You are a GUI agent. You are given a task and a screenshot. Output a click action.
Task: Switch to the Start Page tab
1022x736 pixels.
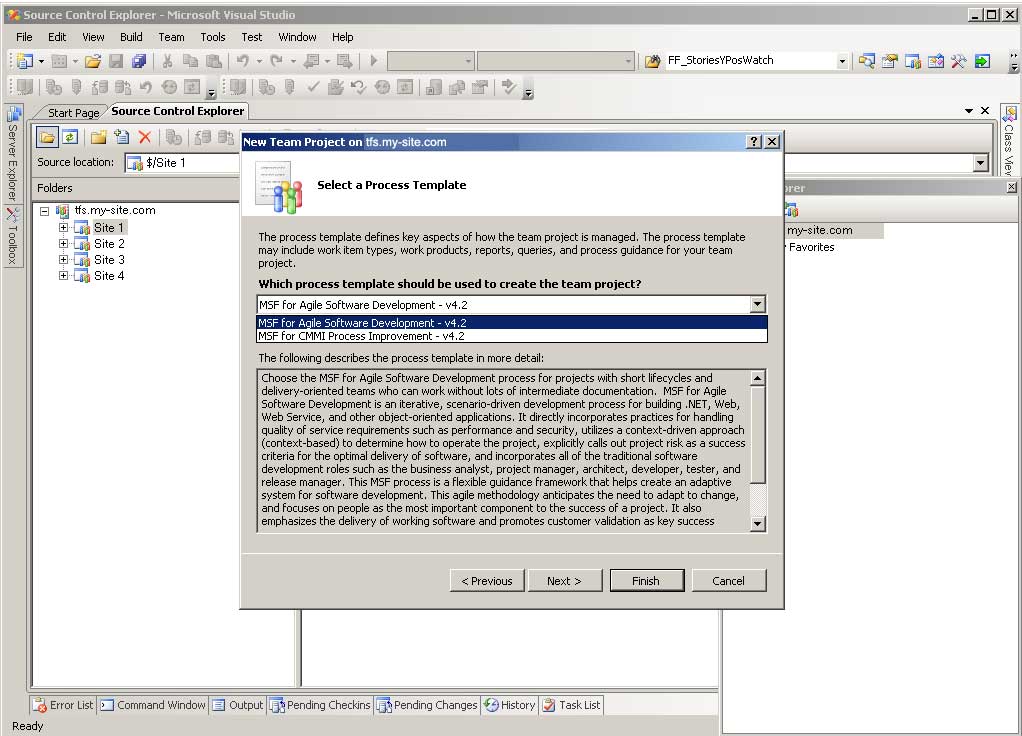[x=73, y=112]
